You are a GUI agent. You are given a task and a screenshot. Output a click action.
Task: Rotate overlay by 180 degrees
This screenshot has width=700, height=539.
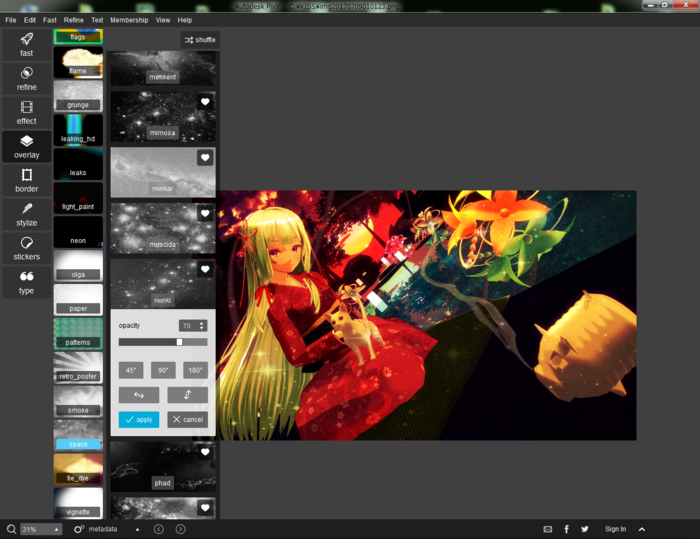[195, 370]
